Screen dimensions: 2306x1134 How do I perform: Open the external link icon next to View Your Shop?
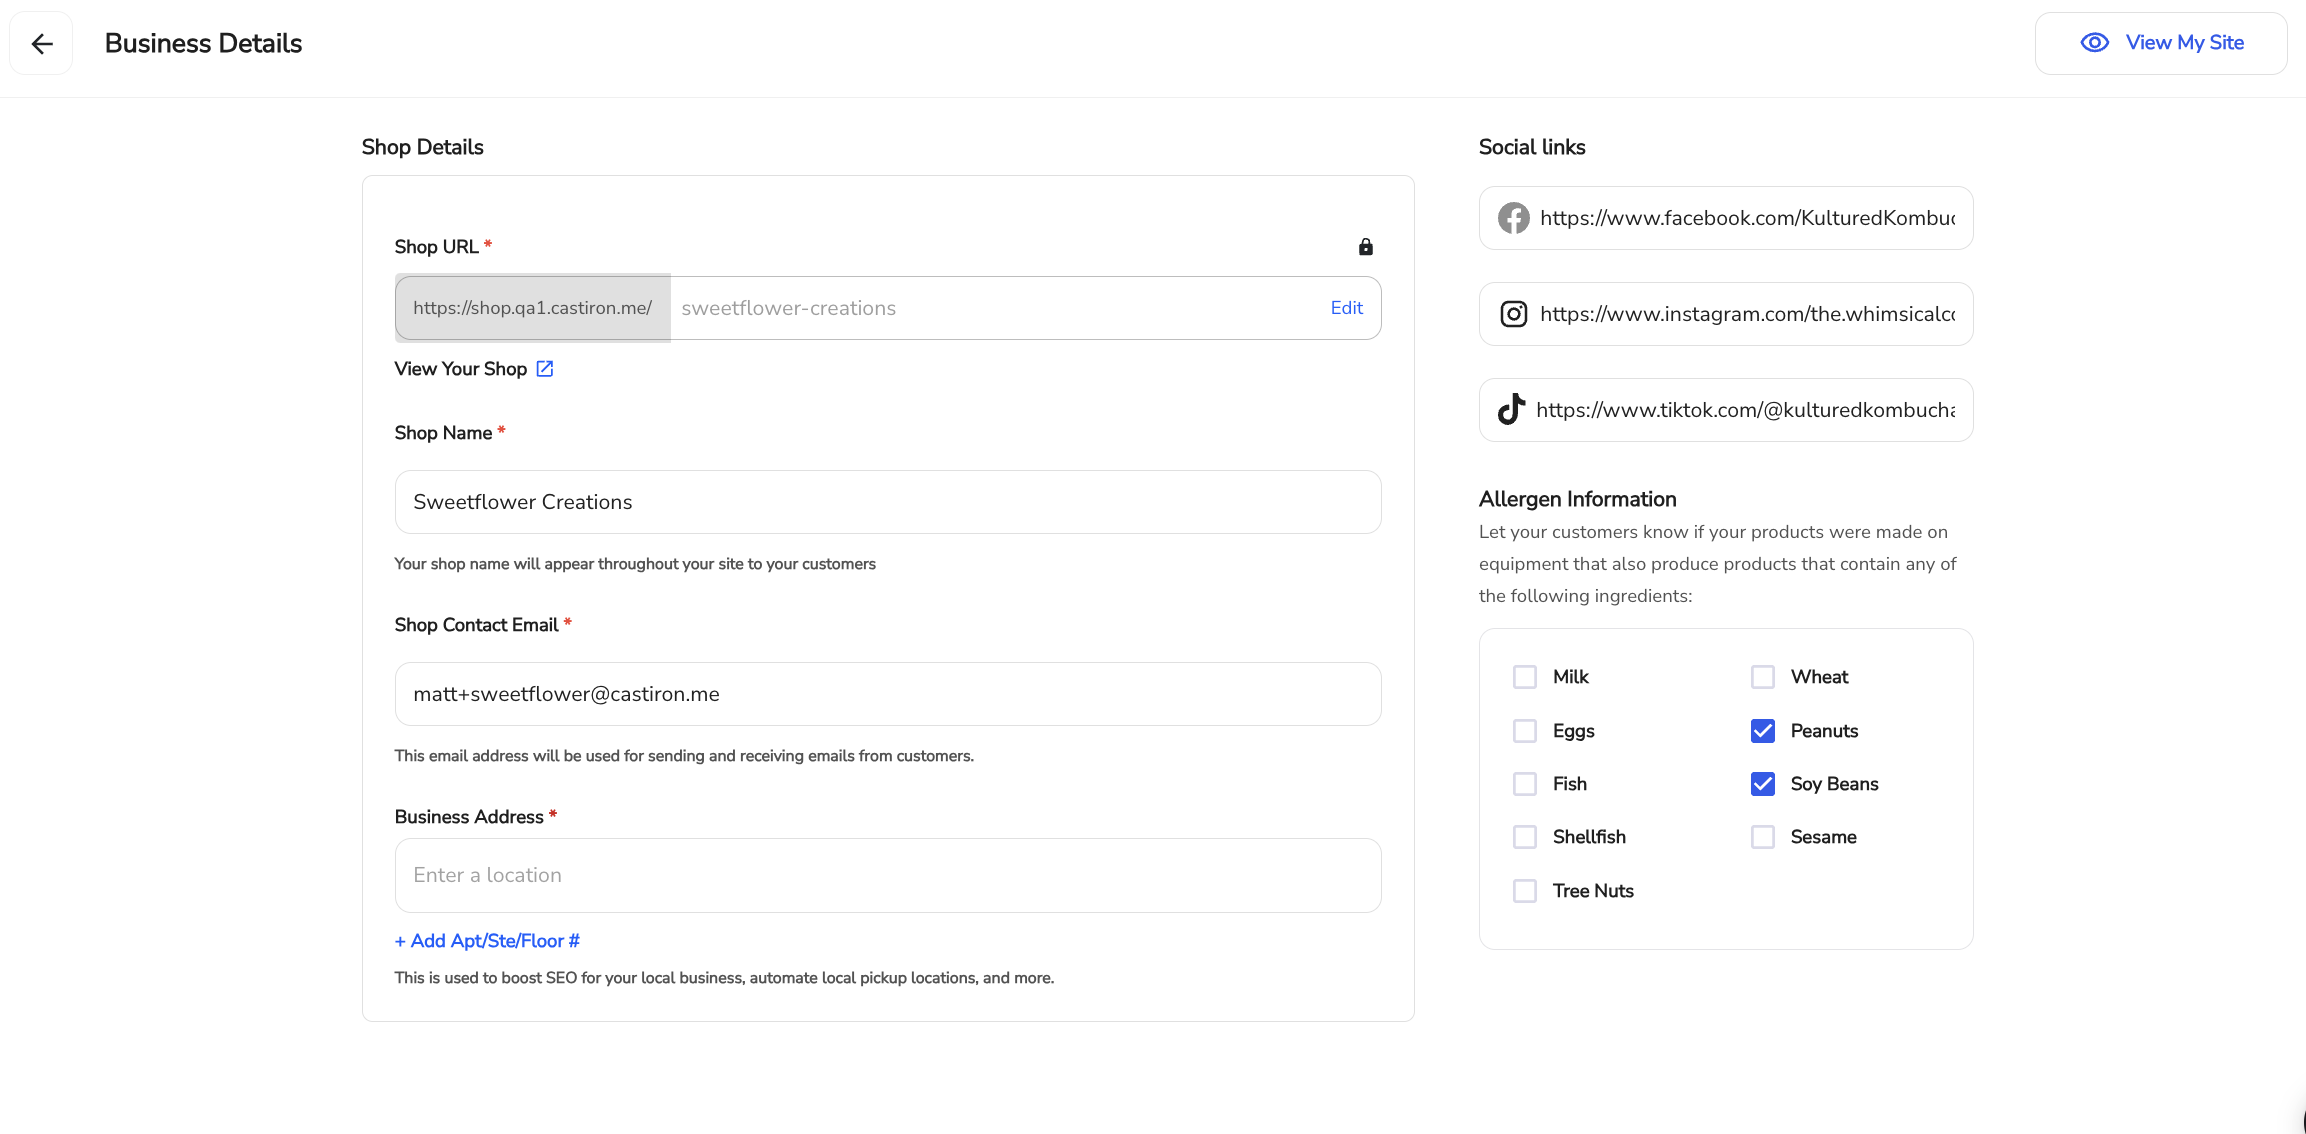point(545,369)
